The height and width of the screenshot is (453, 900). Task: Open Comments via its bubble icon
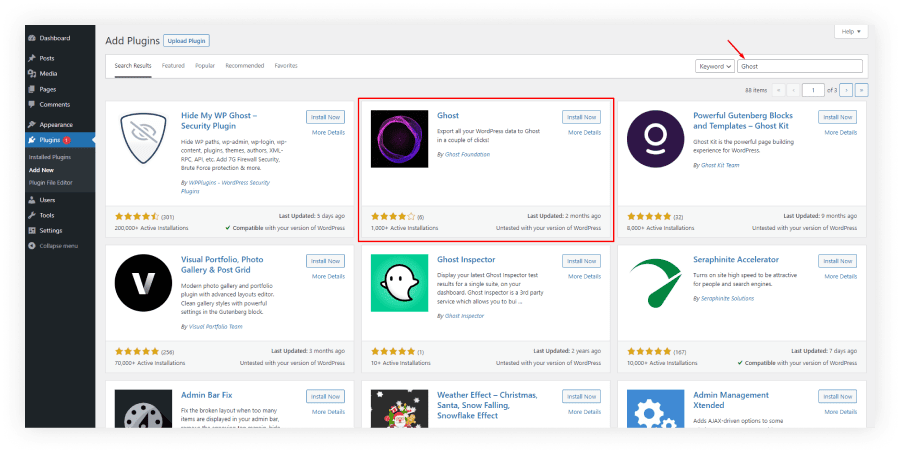32,104
